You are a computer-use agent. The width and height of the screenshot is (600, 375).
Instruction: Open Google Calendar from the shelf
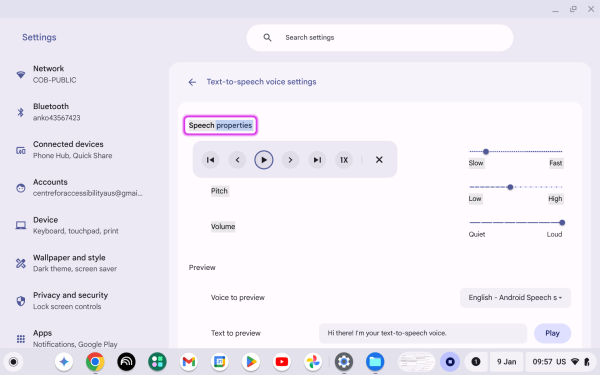coord(220,362)
